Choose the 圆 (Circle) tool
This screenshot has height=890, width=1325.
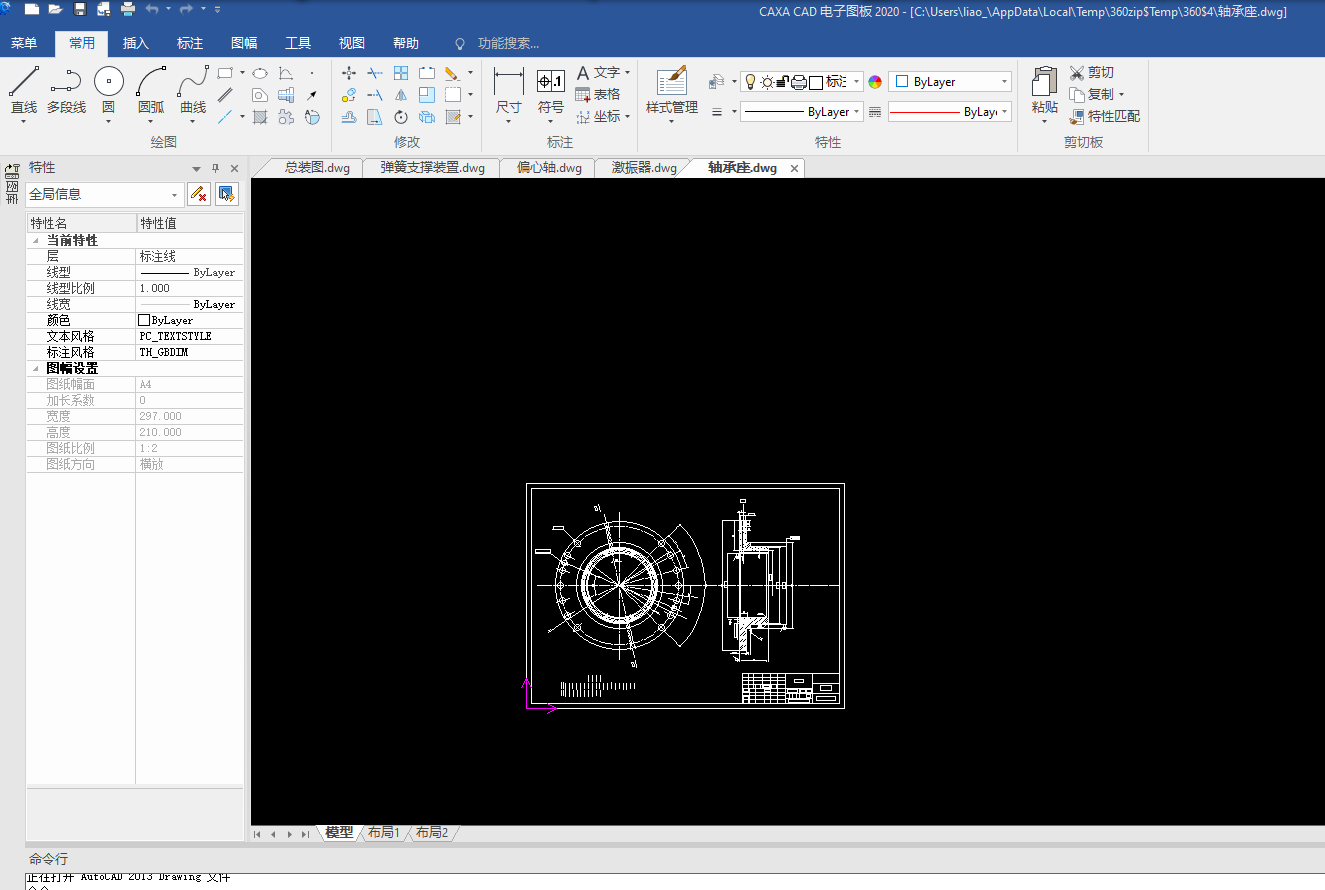pos(108,82)
